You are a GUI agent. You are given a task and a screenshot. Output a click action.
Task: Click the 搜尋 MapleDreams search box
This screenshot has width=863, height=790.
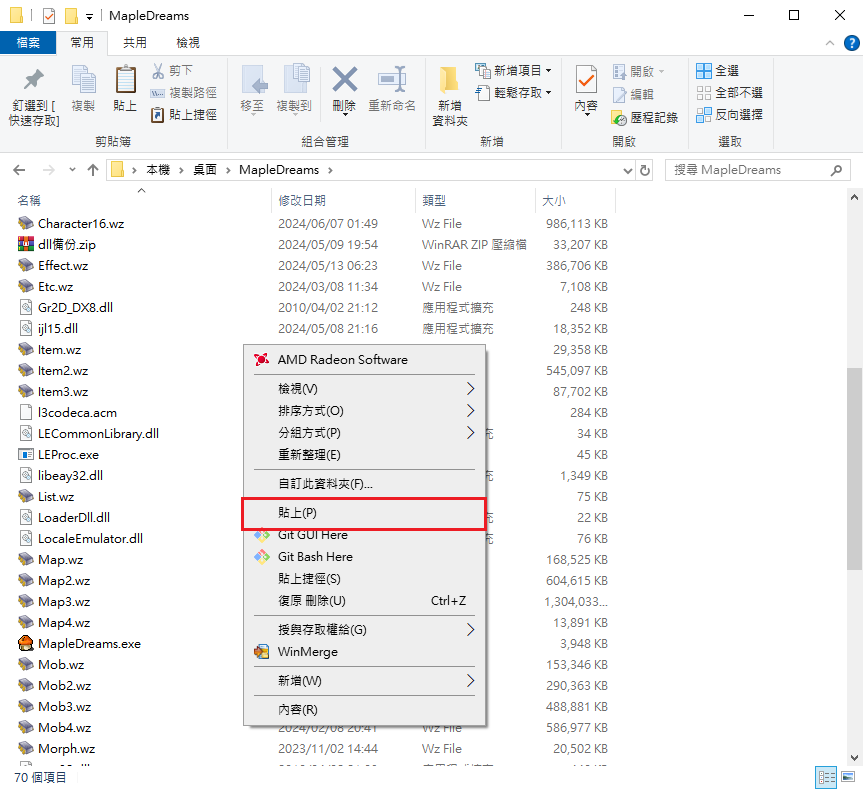(x=757, y=170)
